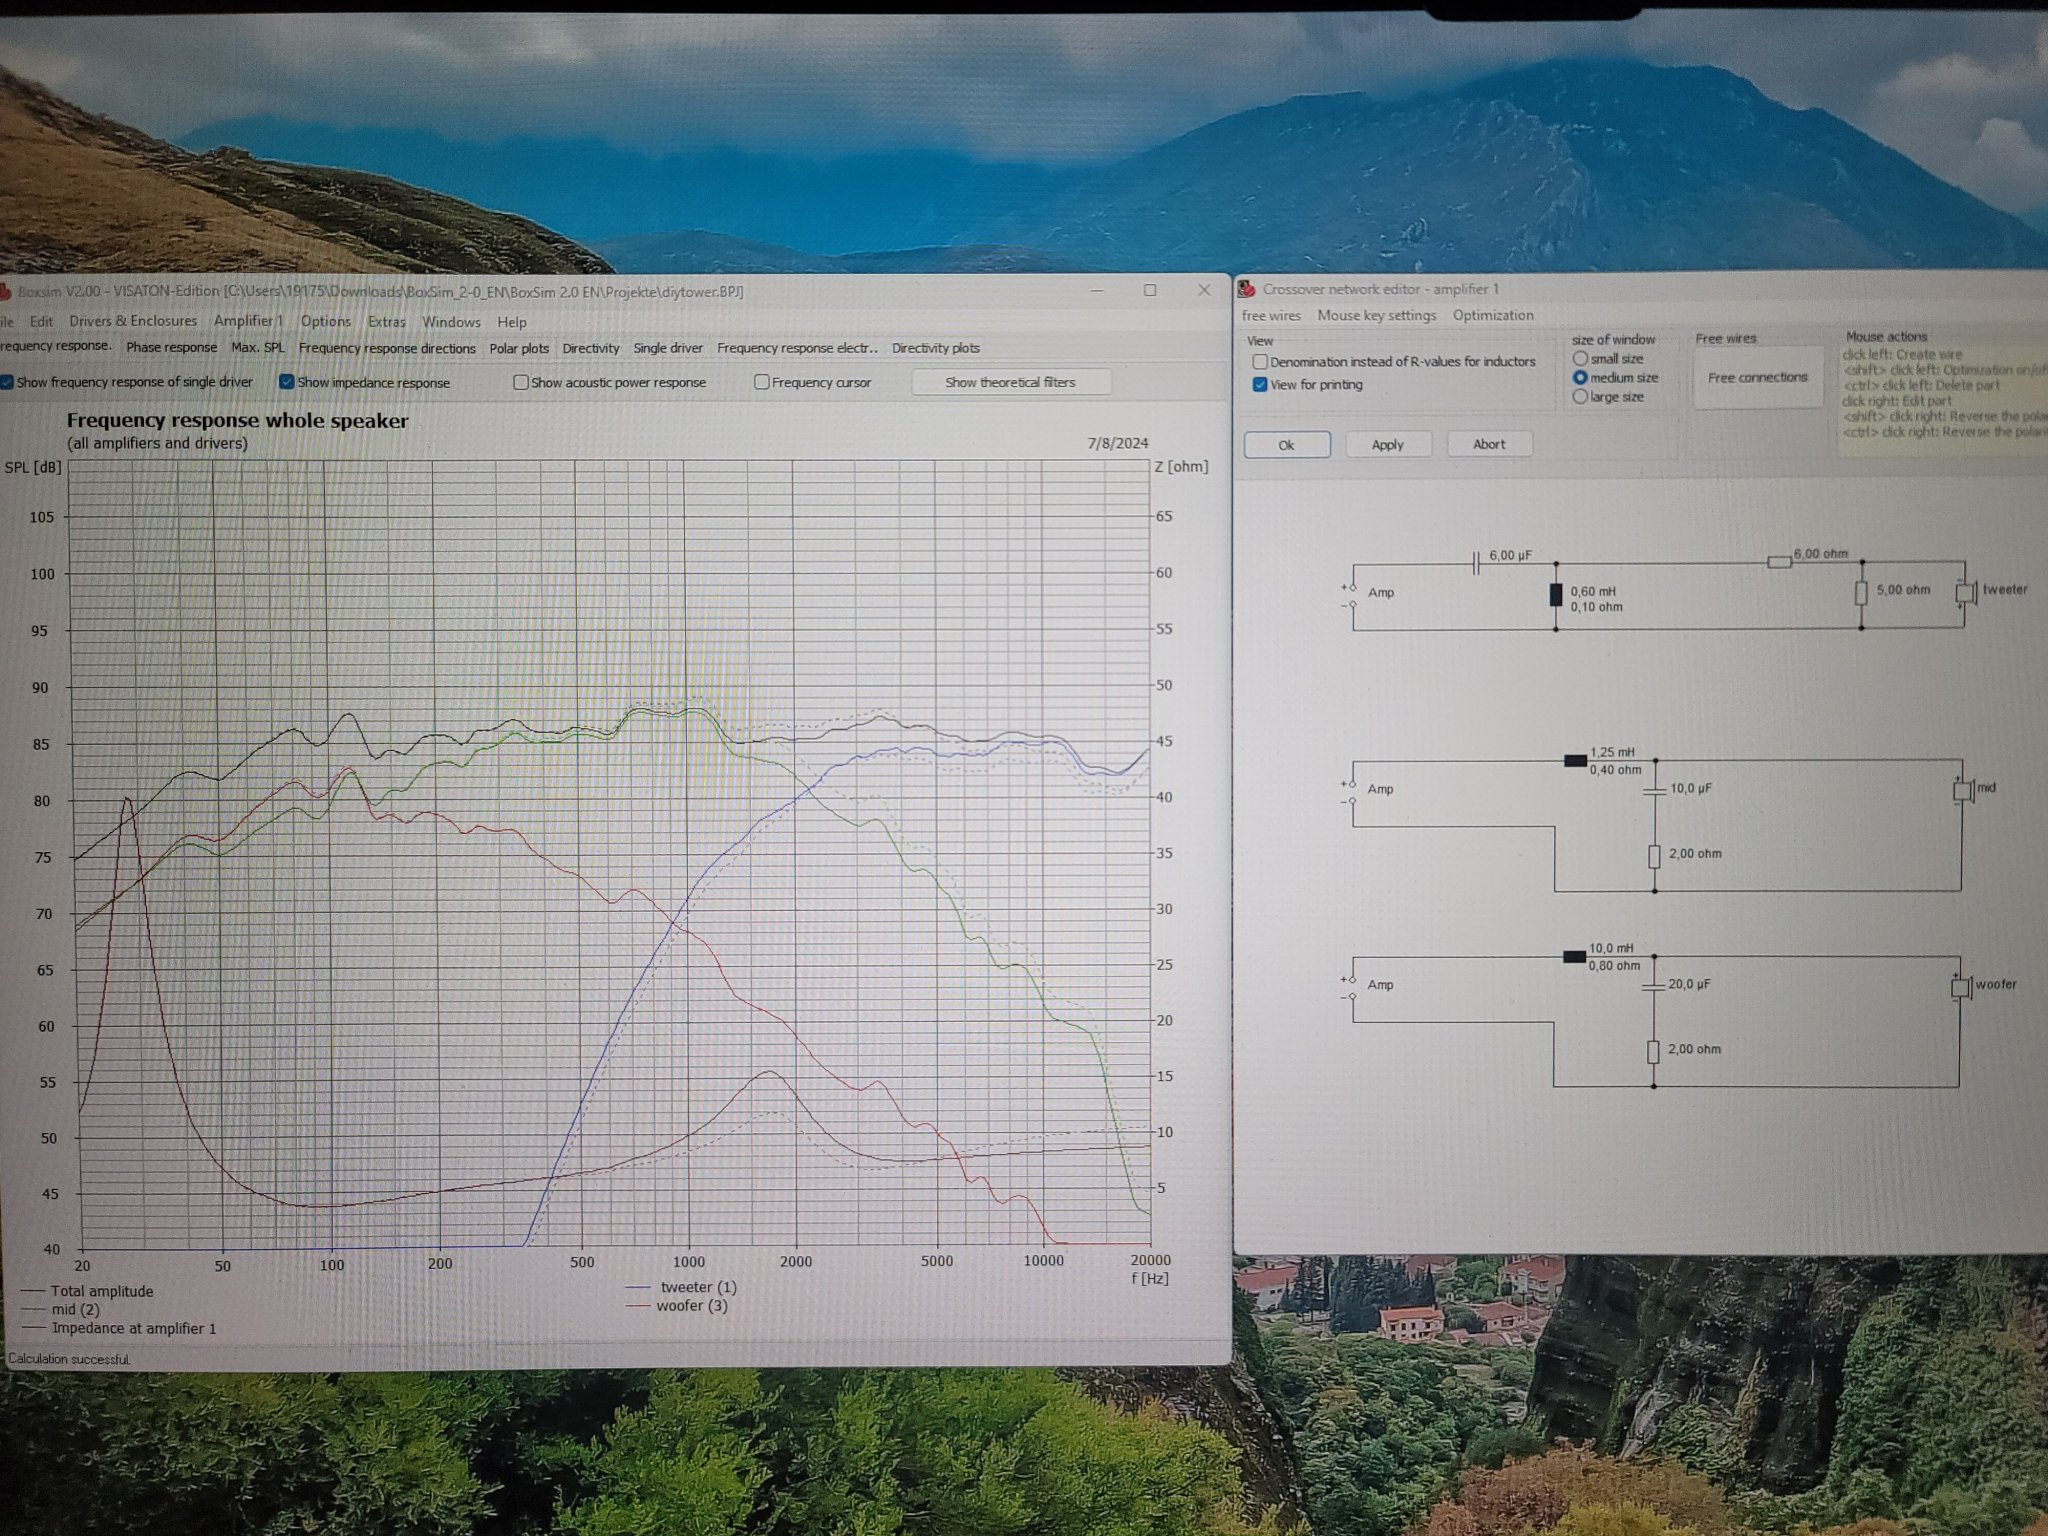2048x1536 pixels.
Task: Click the 1,25 mH inductor symbol
Action: pos(1575,761)
